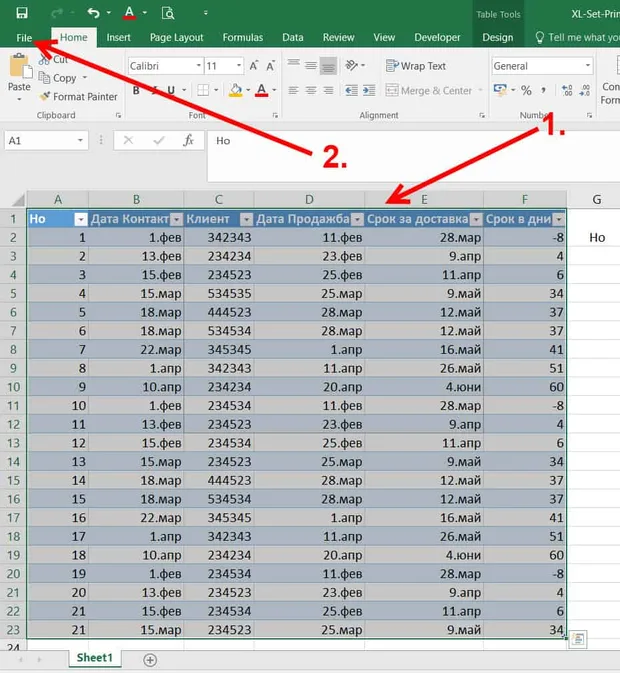Click the Insert Function fx icon

tap(188, 140)
